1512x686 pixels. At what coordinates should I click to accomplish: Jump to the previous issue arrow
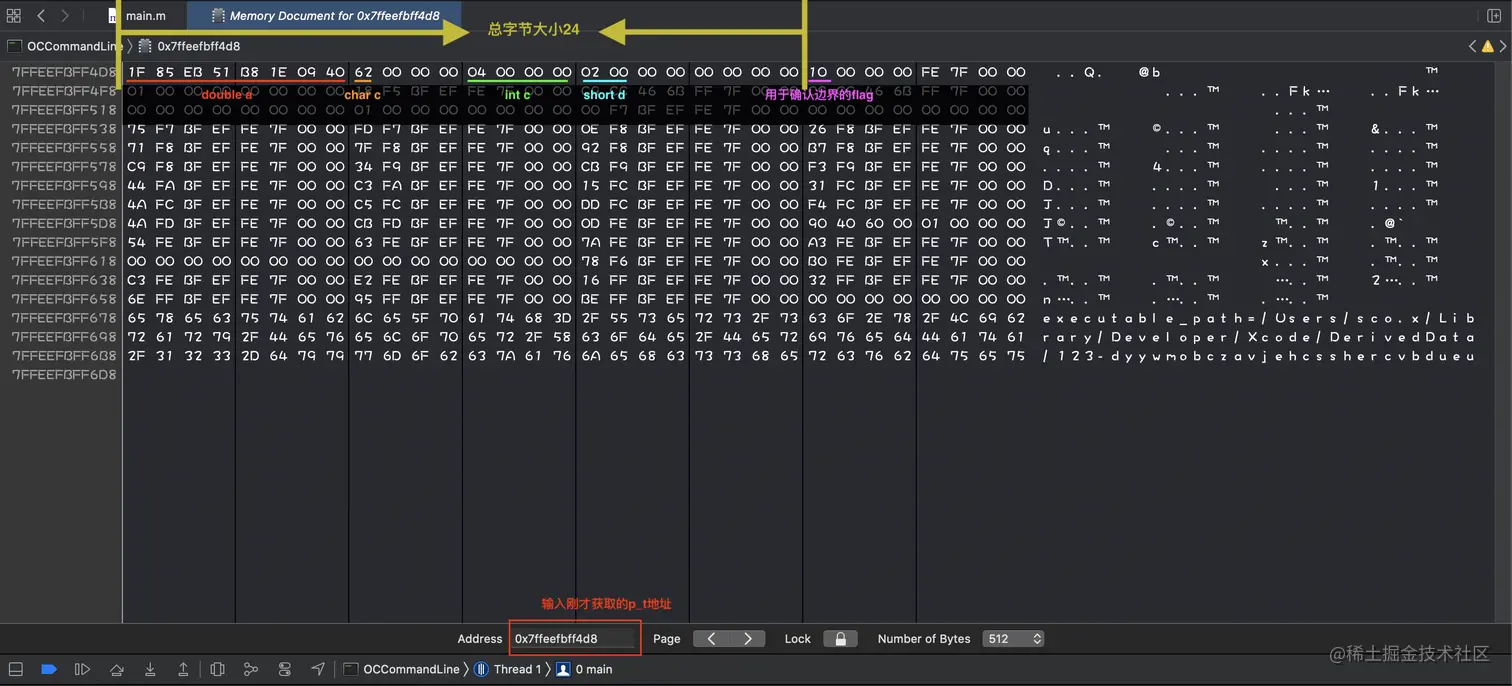coord(1472,46)
